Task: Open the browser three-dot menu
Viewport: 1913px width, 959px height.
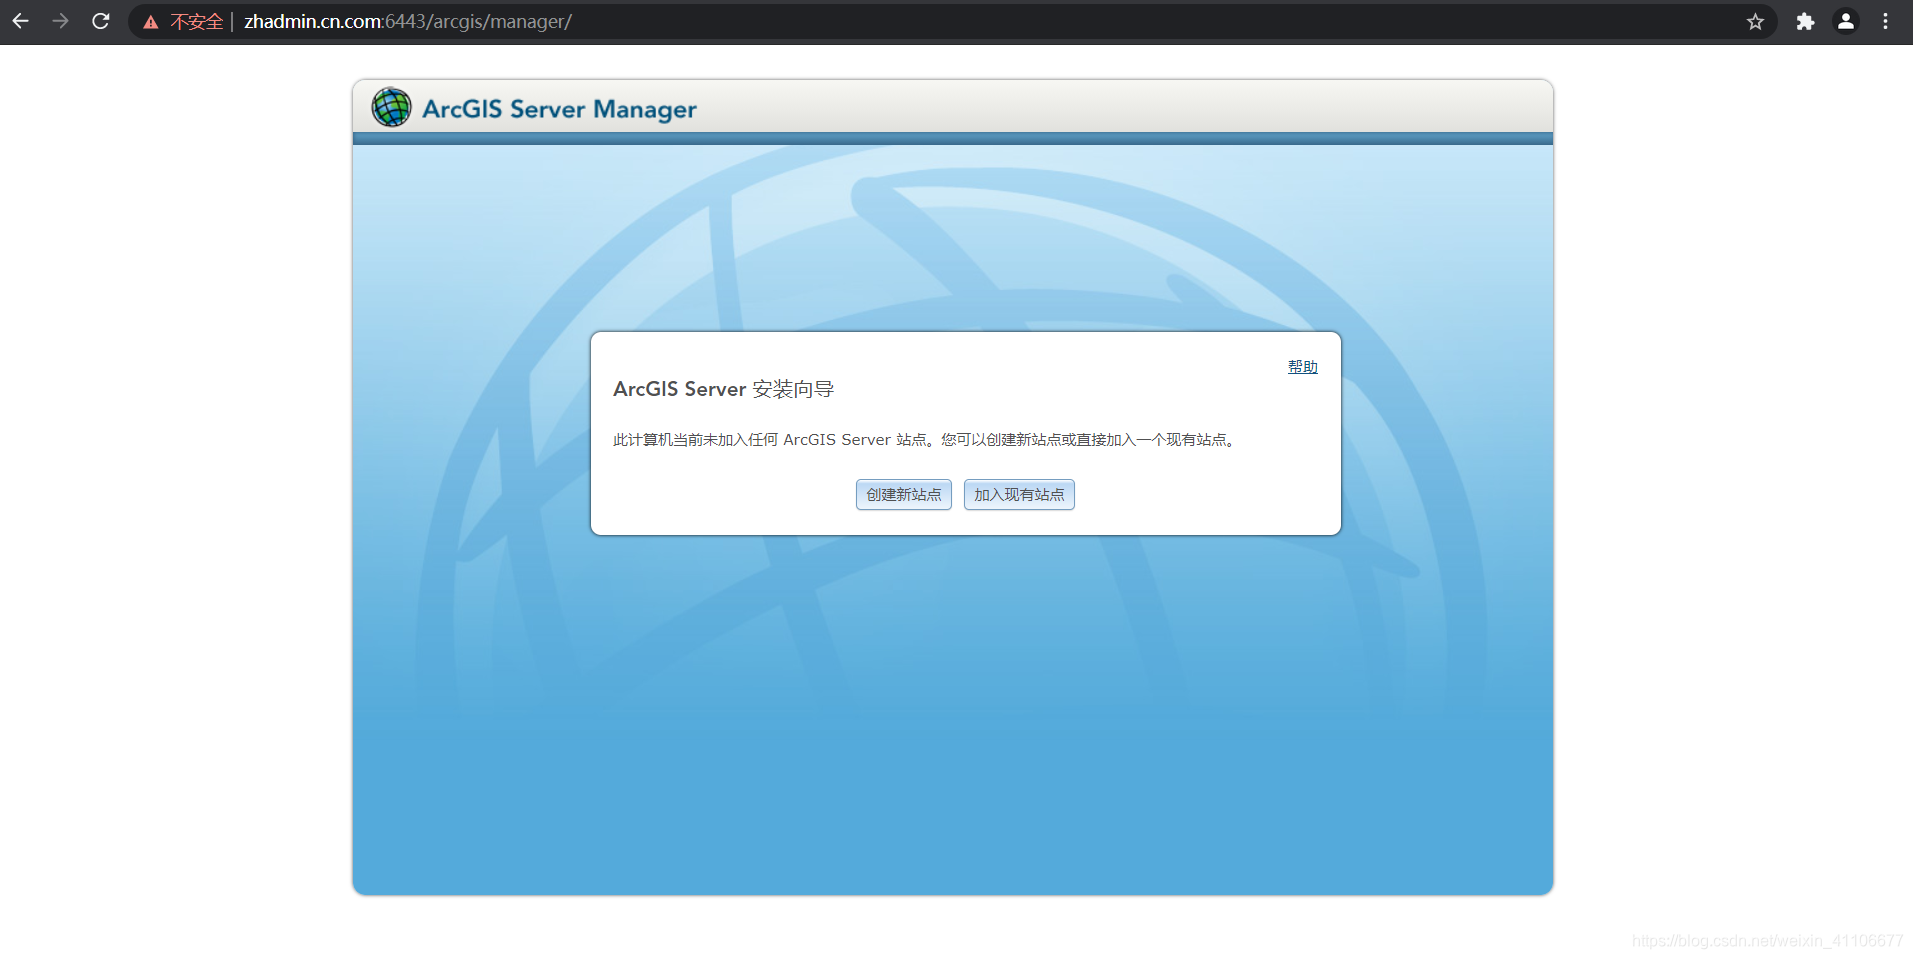Action: tap(1885, 21)
